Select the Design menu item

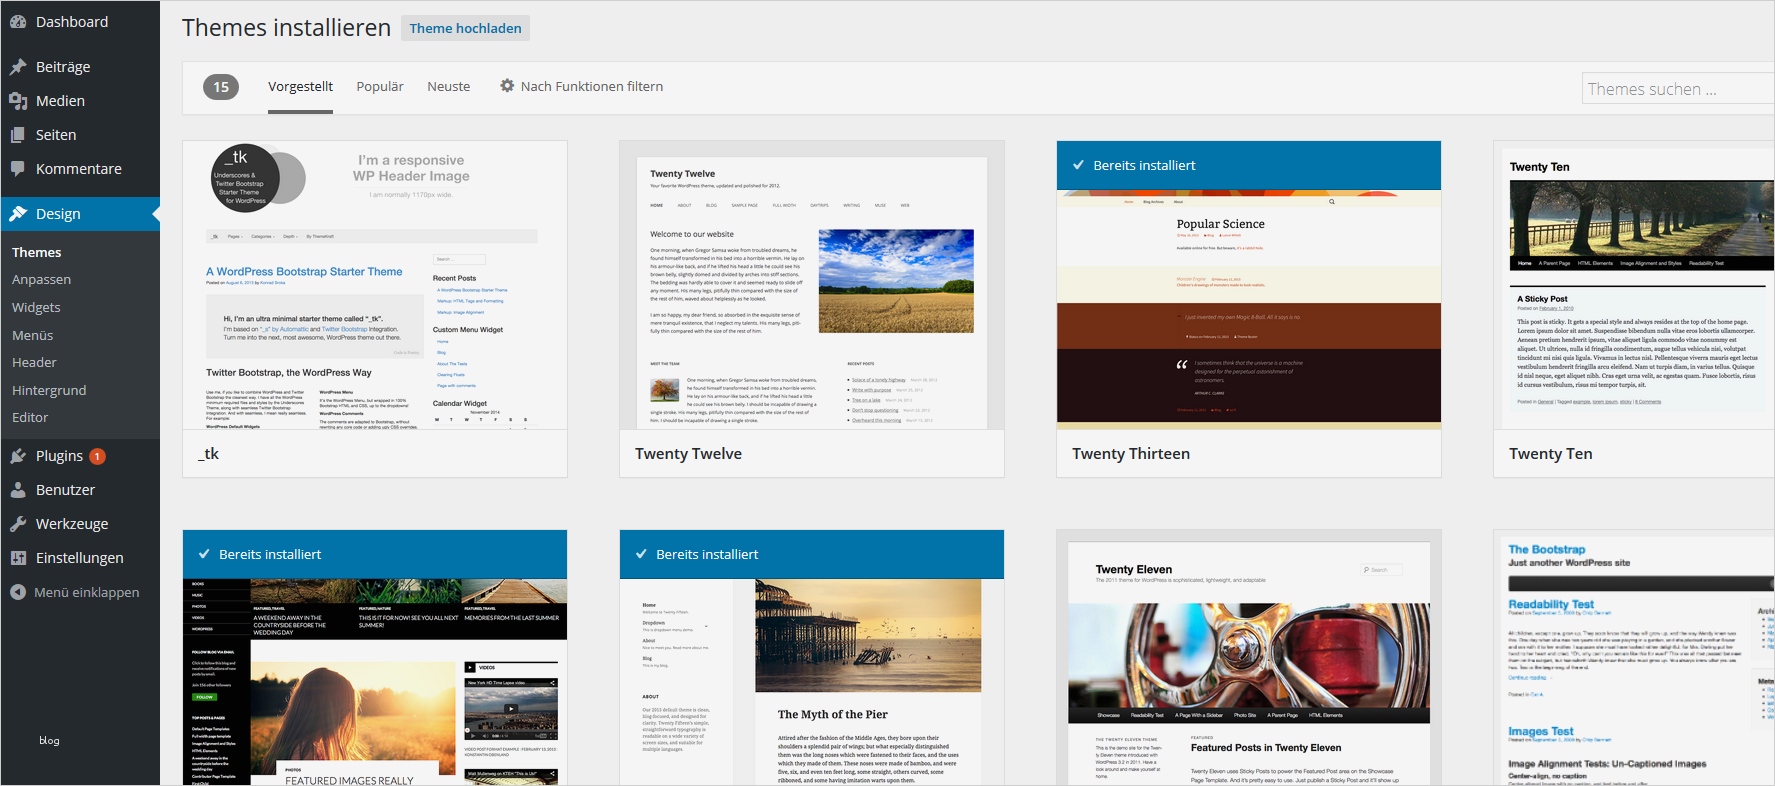click(x=80, y=214)
